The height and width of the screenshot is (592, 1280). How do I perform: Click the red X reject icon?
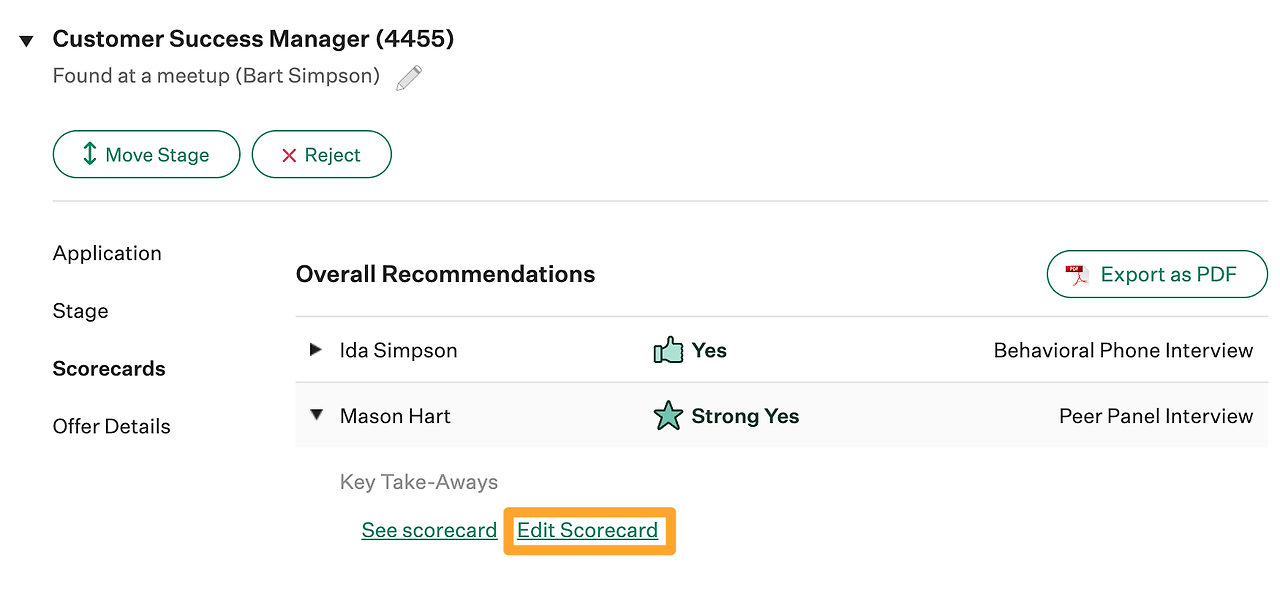click(289, 155)
